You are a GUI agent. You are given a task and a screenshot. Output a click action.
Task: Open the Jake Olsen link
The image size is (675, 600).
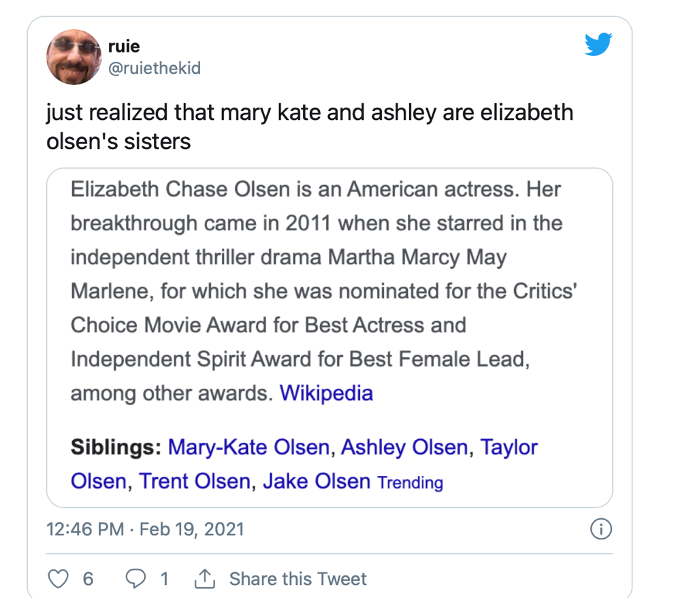pyautogui.click(x=316, y=481)
